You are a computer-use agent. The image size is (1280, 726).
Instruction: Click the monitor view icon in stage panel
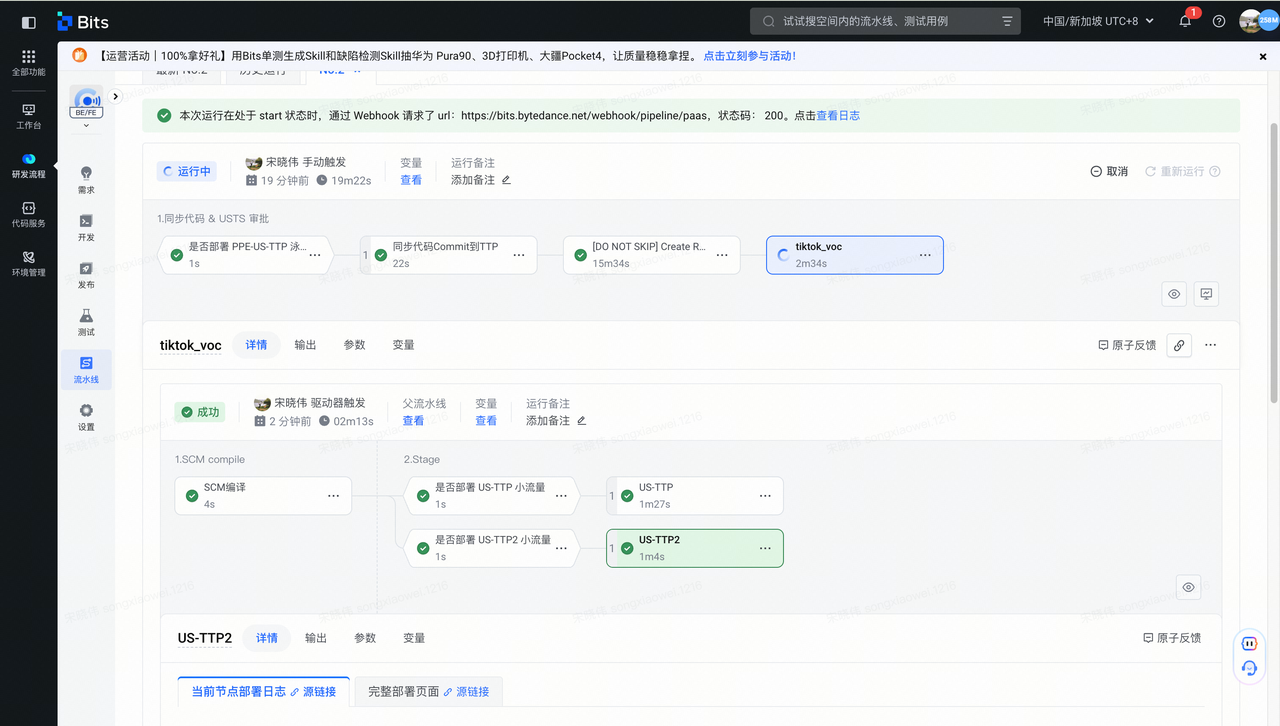1206,294
